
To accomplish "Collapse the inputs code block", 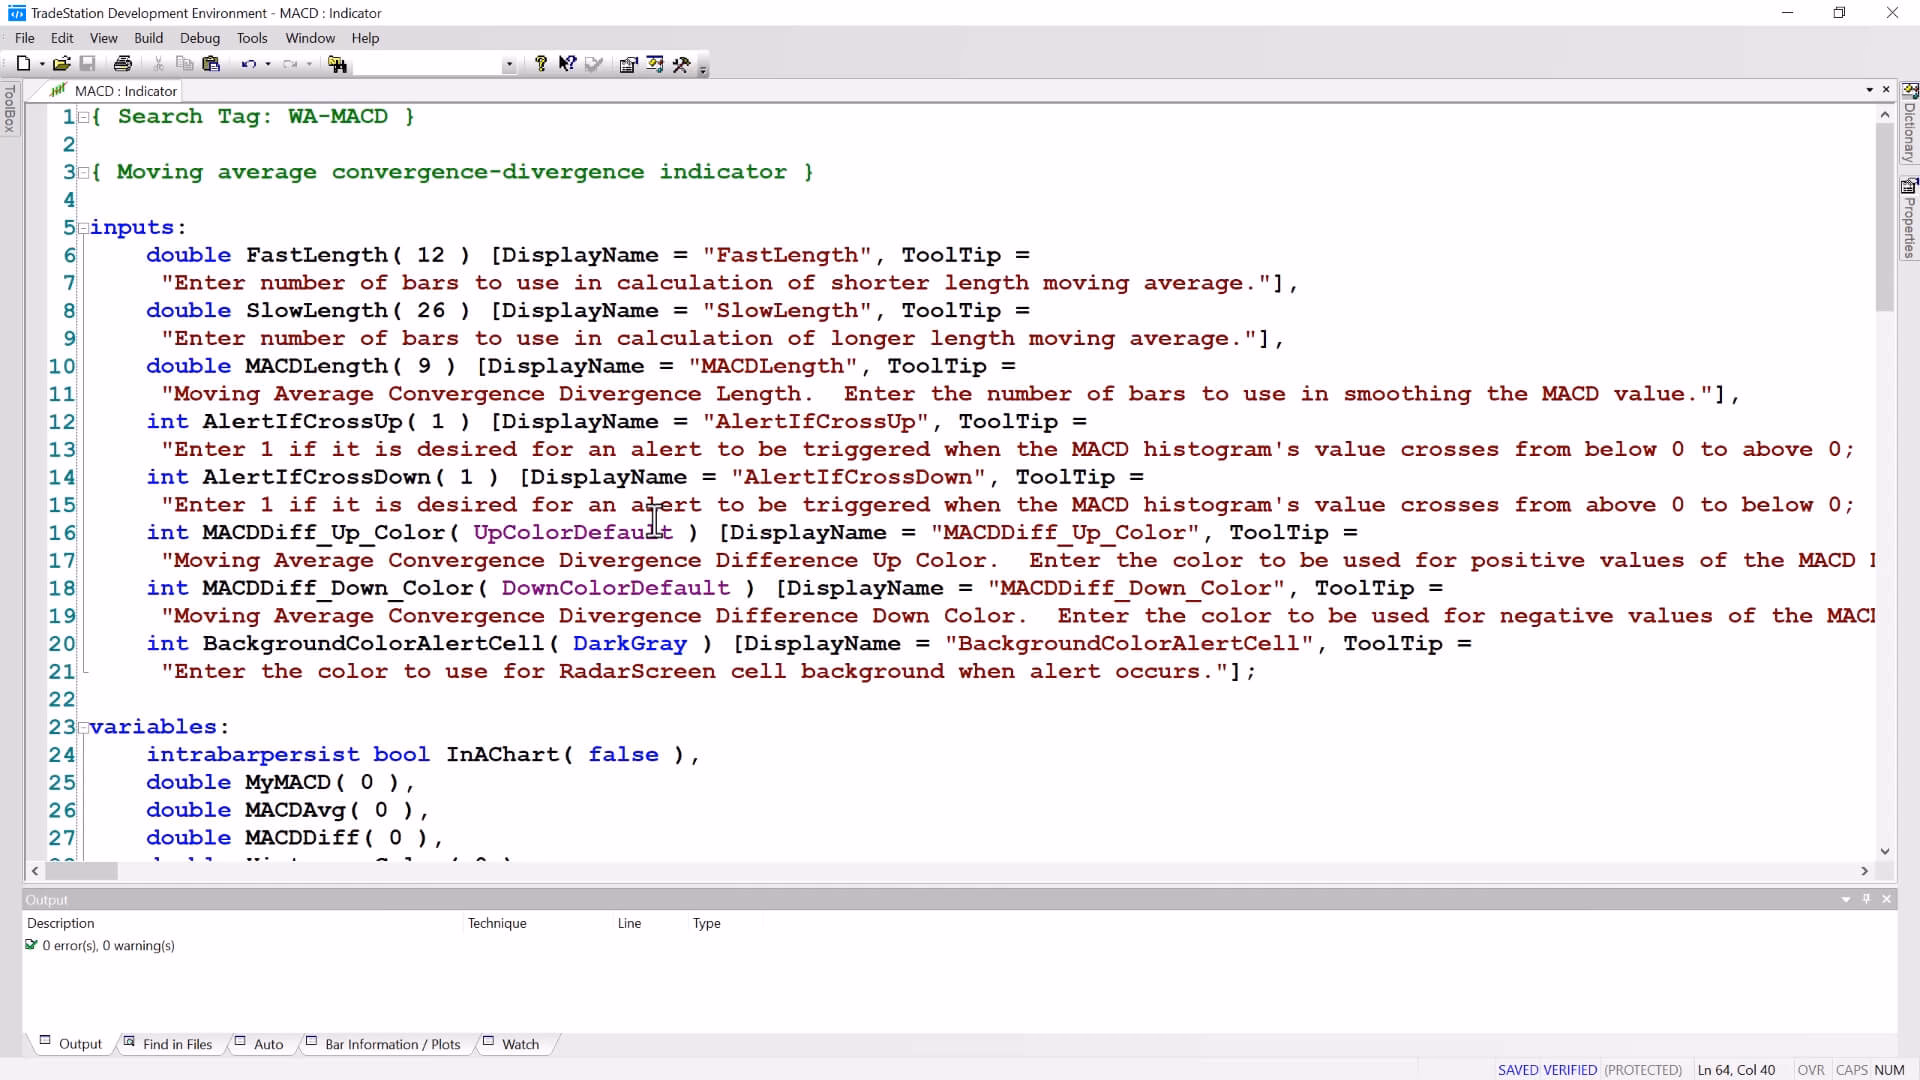I will (82, 227).
